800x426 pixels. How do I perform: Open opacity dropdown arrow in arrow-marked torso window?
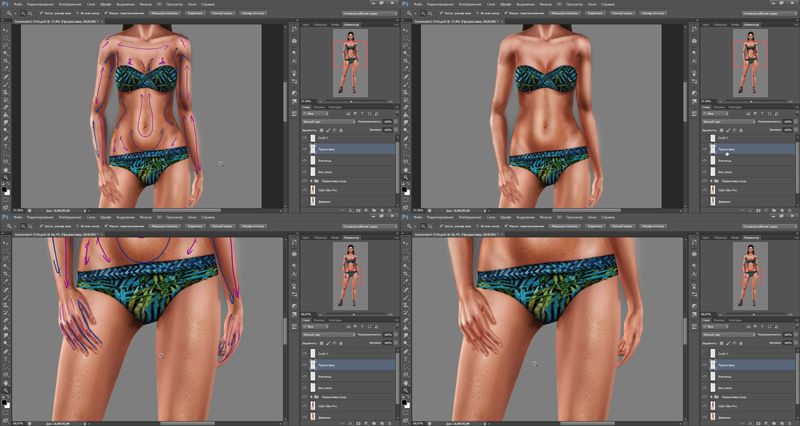pyautogui.click(x=396, y=122)
